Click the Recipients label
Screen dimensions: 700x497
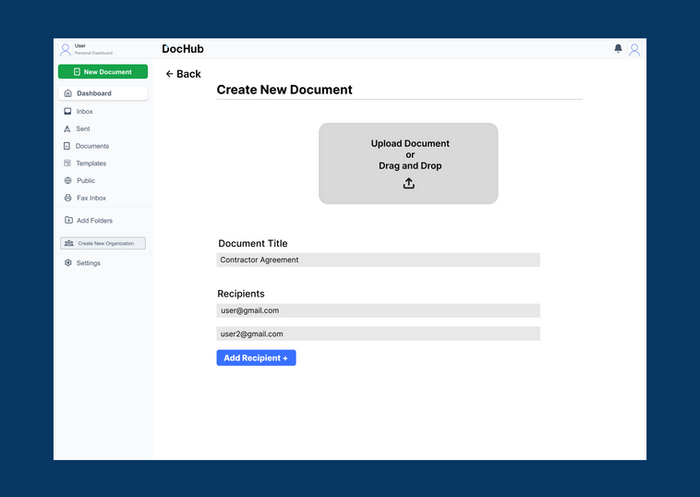[x=241, y=294]
